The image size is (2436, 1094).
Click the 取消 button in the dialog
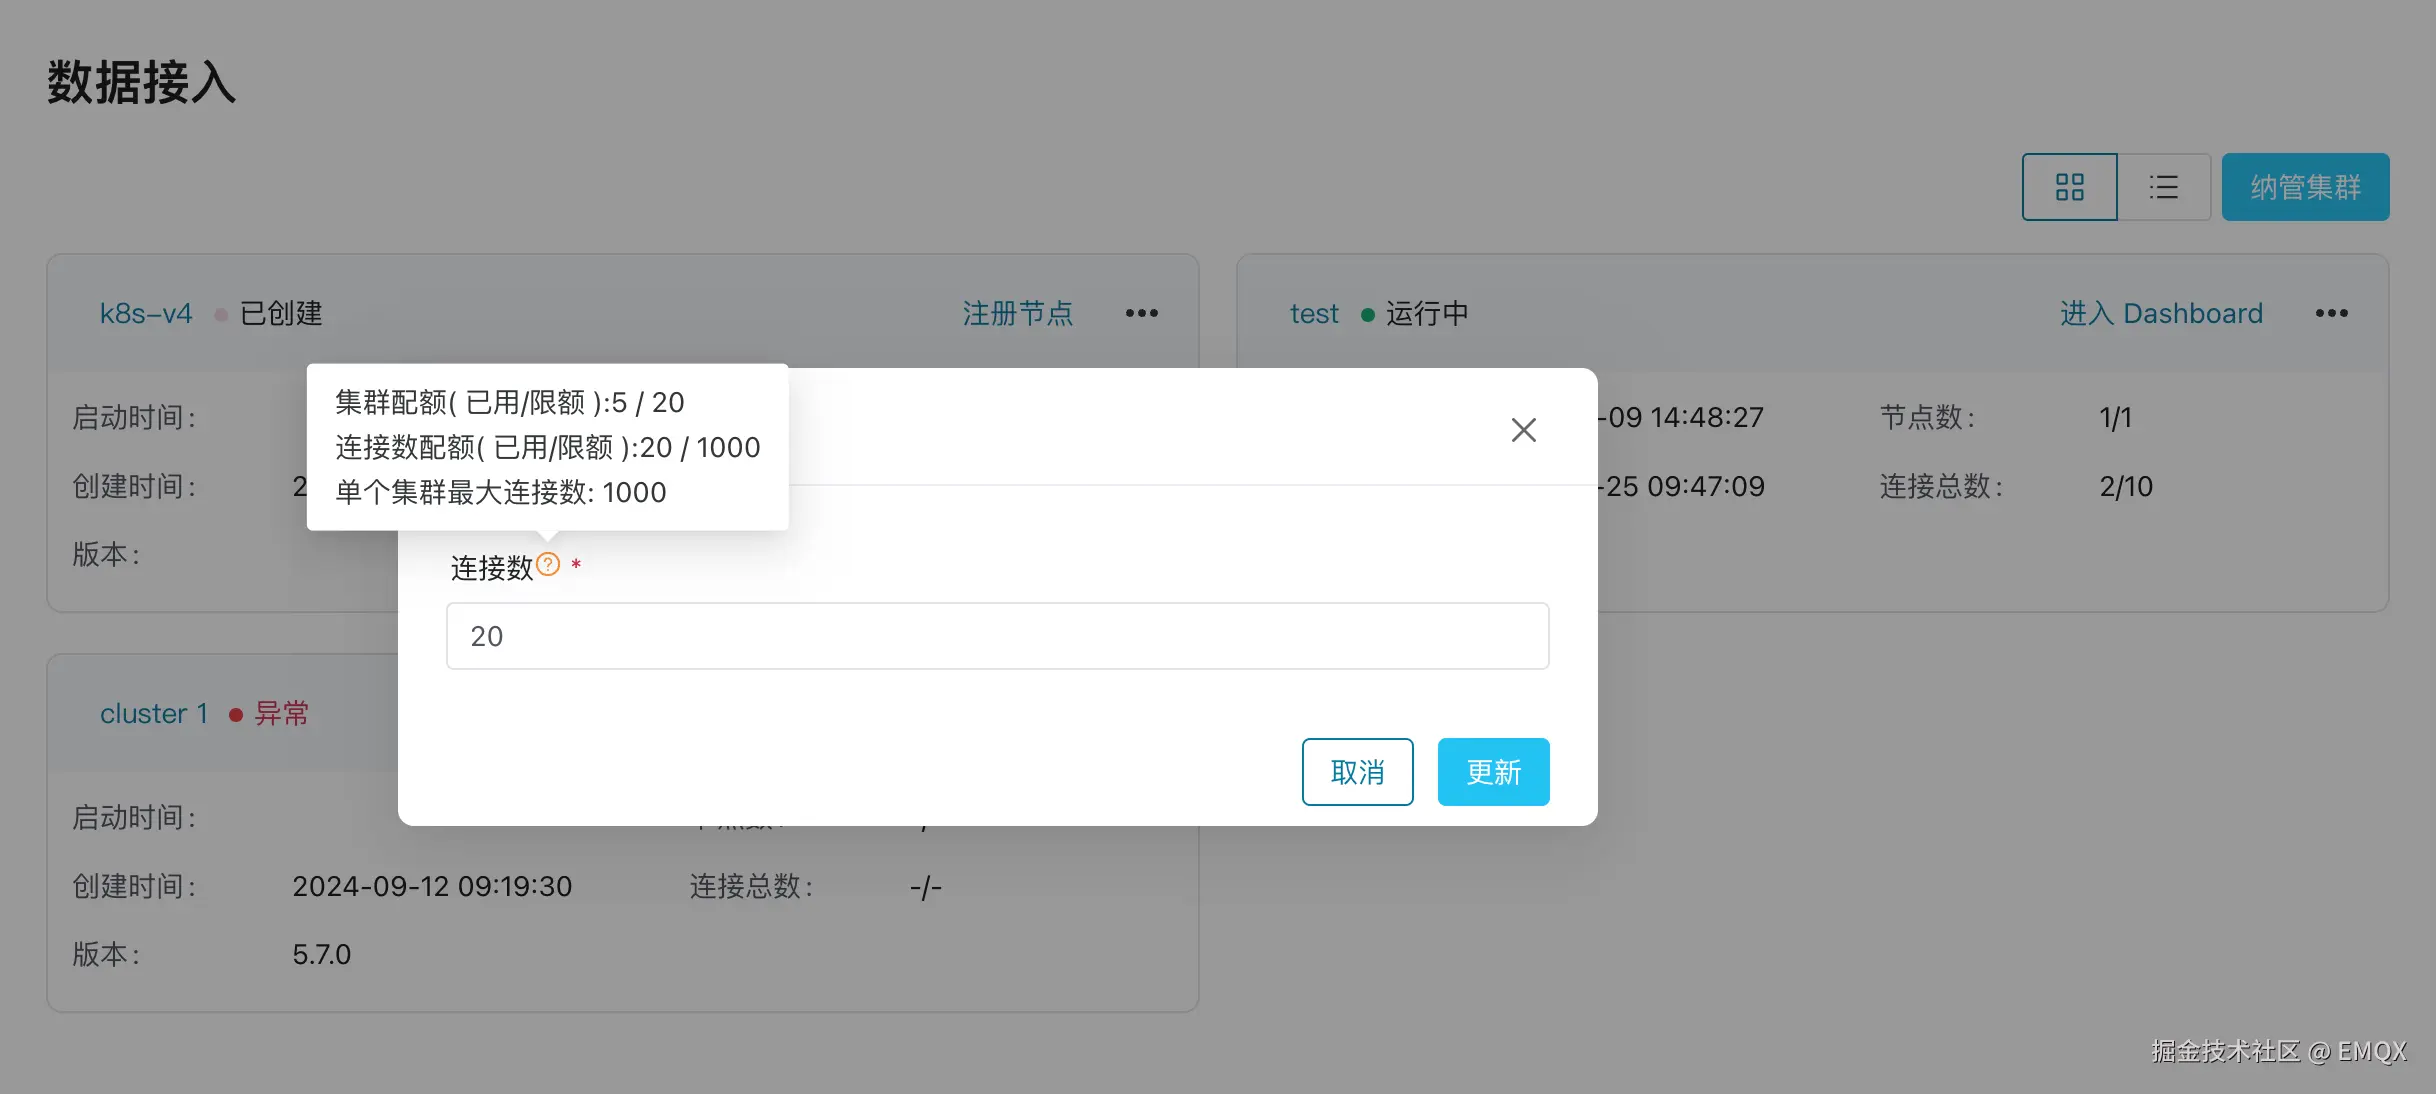tap(1357, 771)
